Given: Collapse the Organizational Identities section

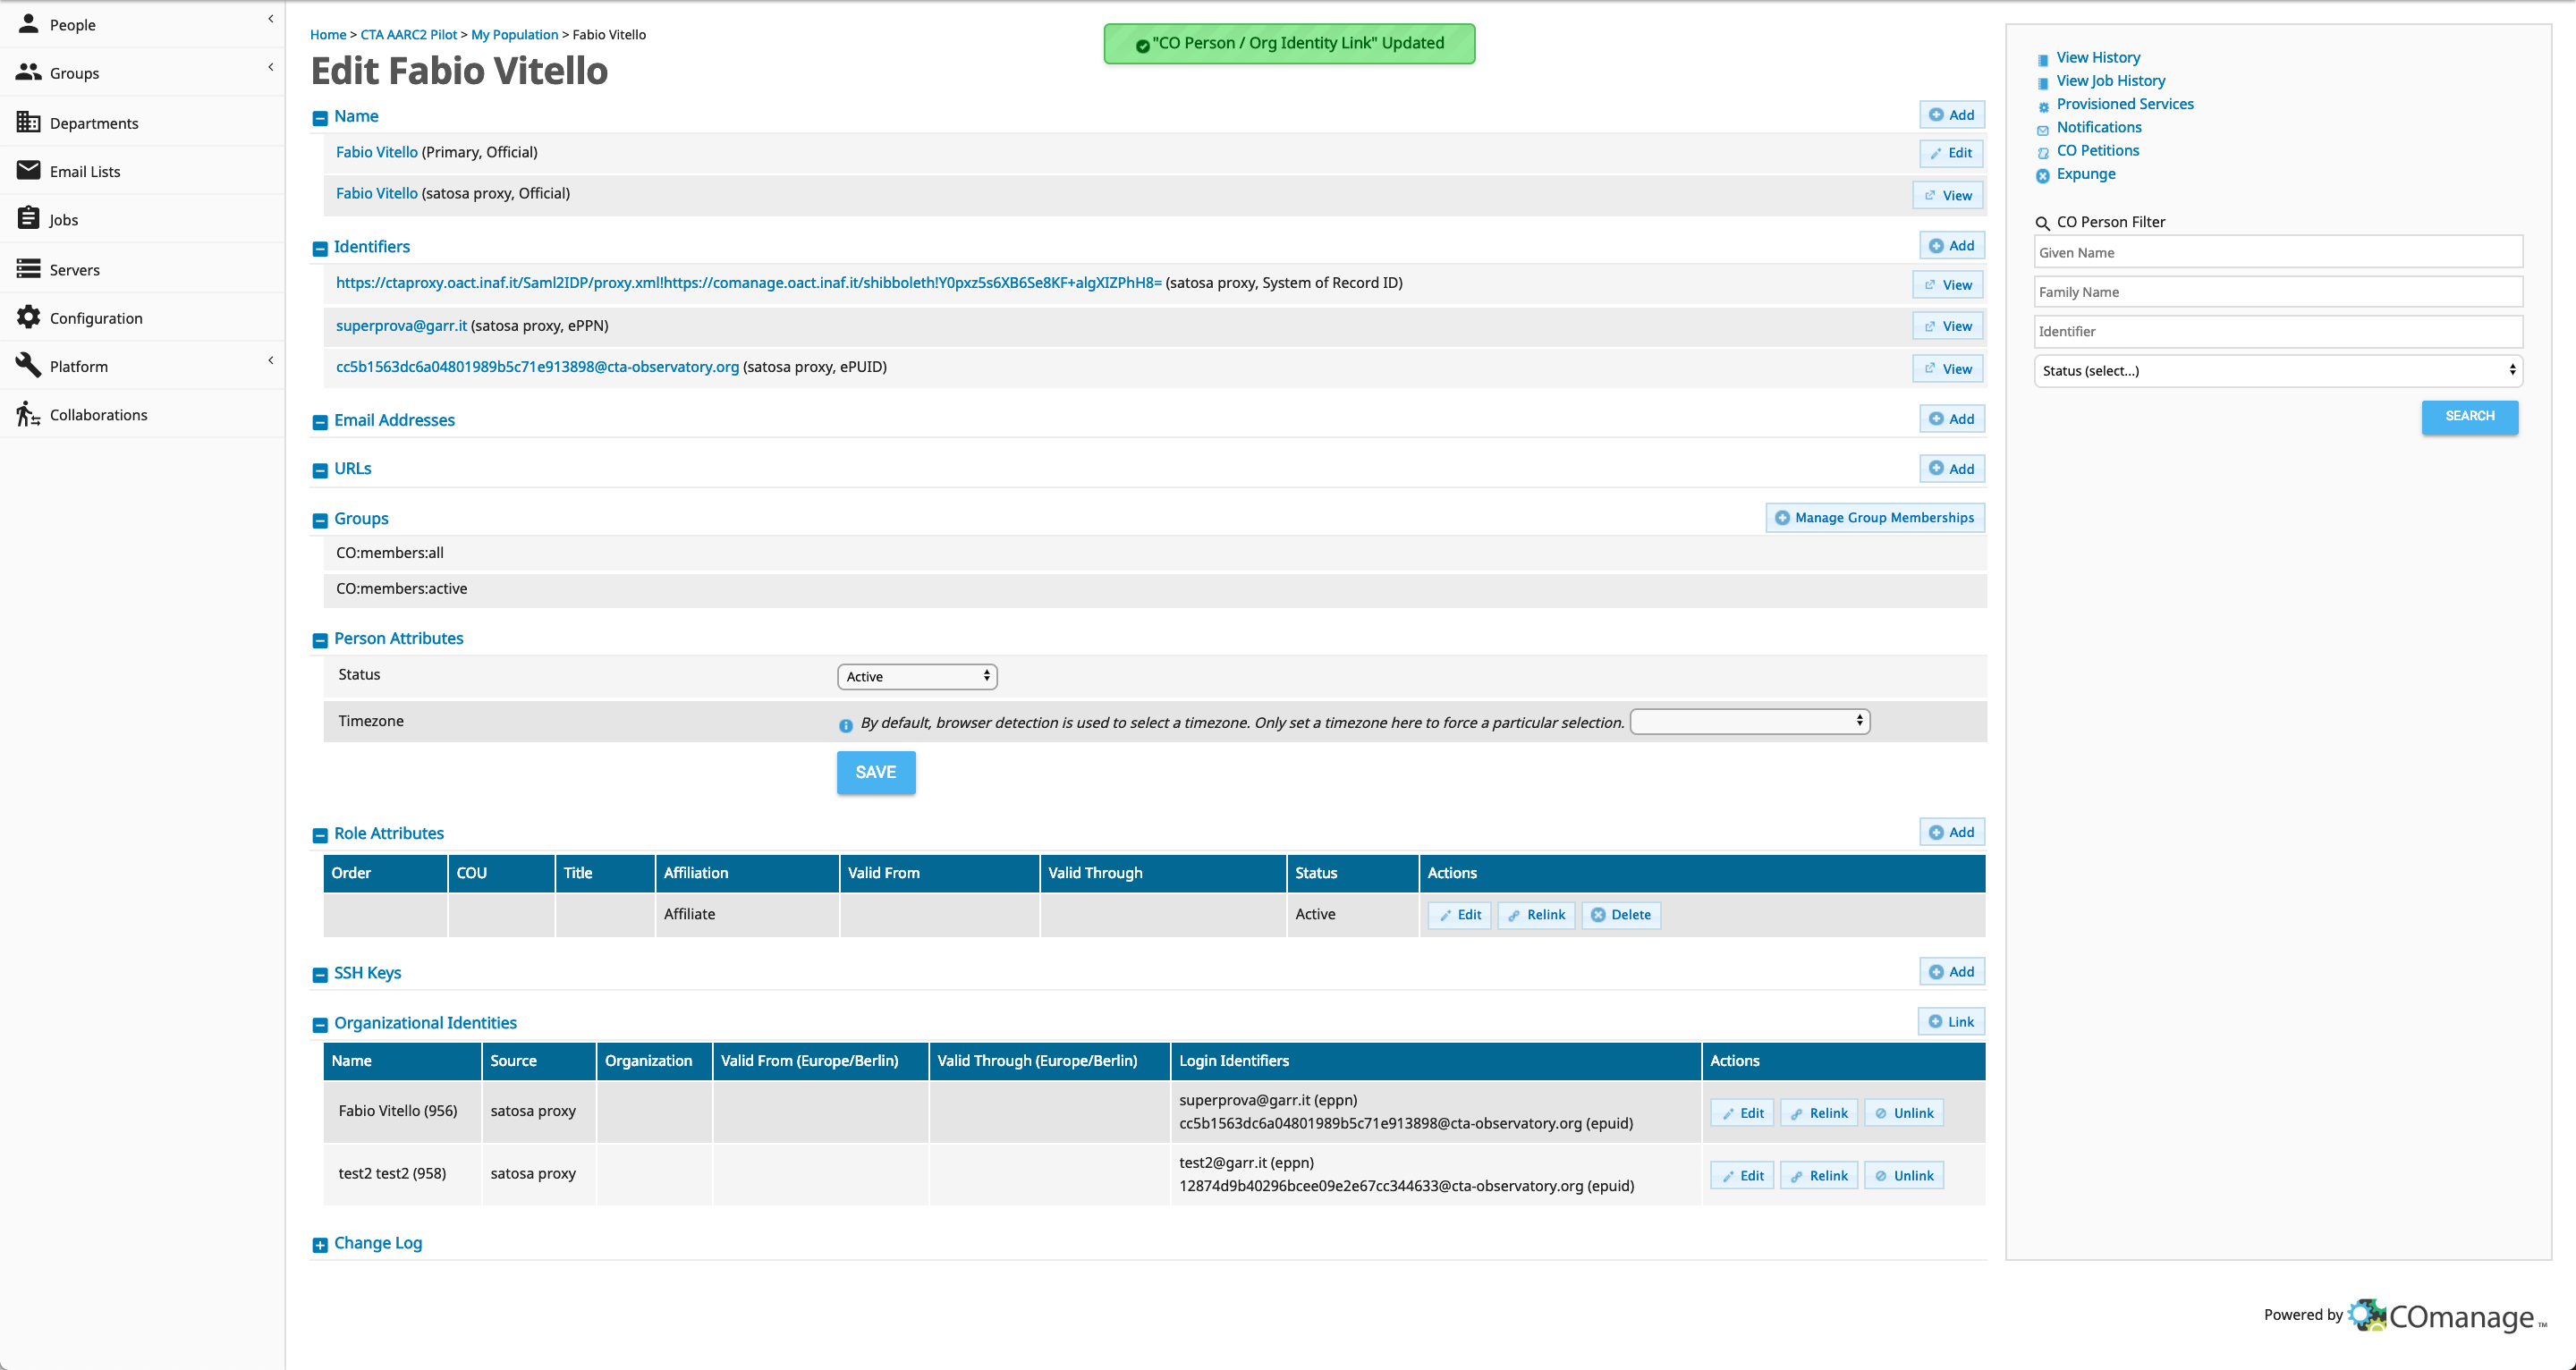Looking at the screenshot, I should (320, 1025).
